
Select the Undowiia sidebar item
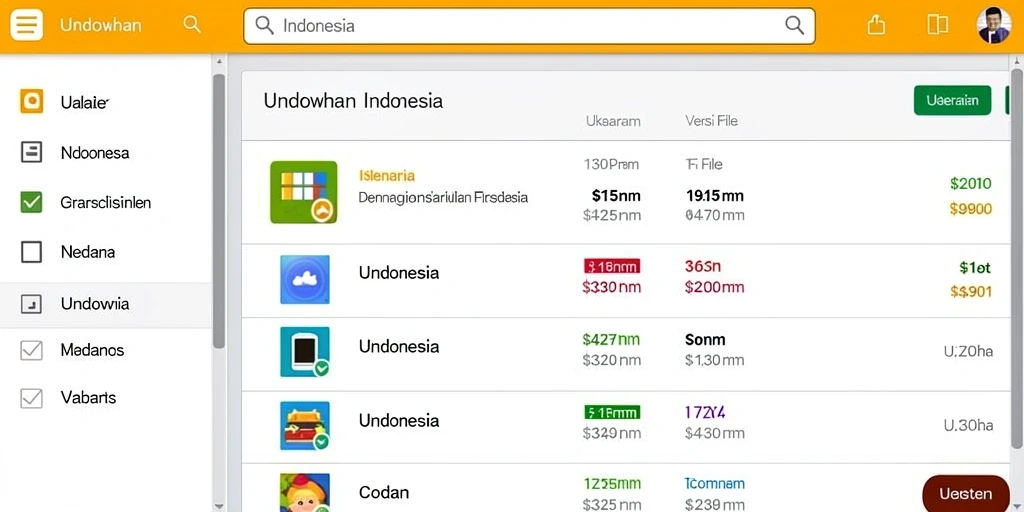pos(106,304)
